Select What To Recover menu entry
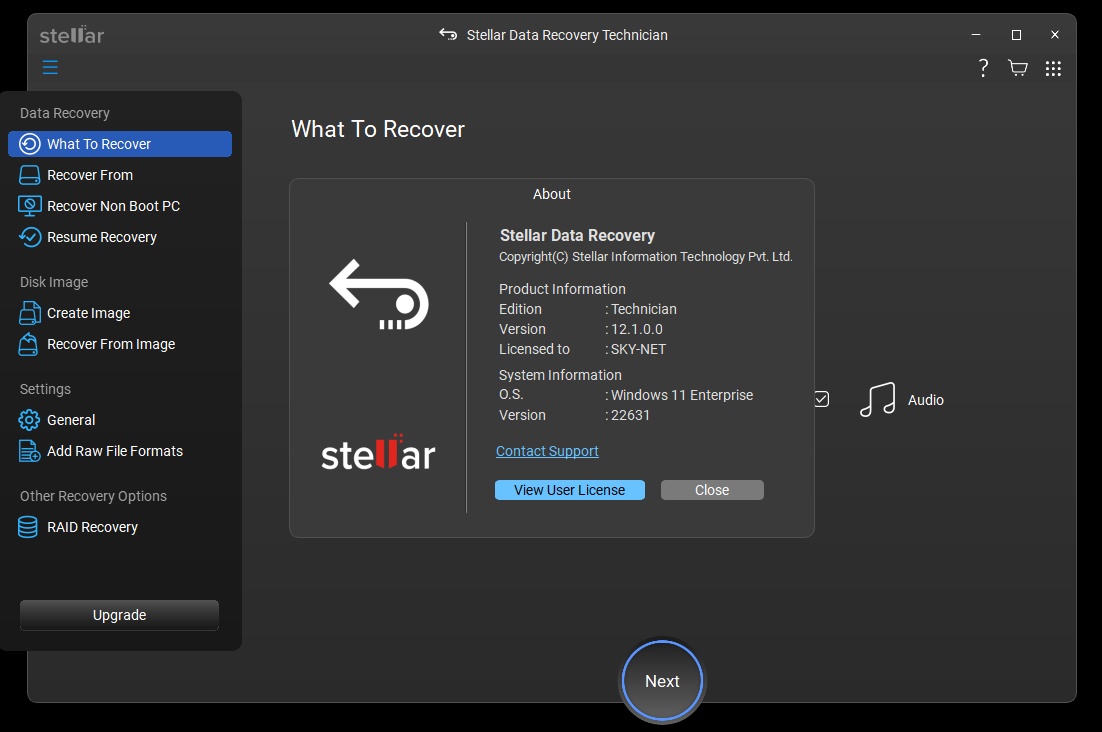This screenshot has height=732, width=1102. [x=120, y=144]
